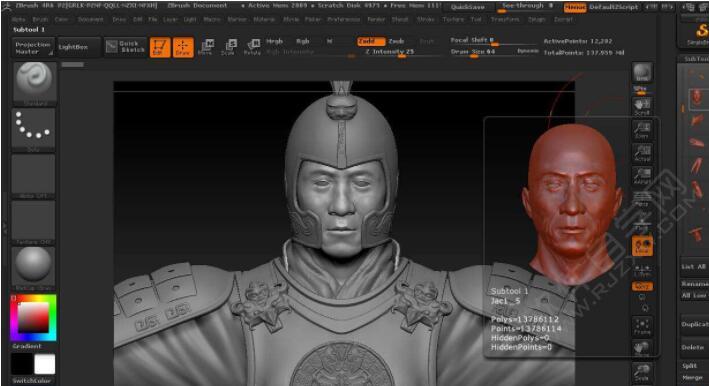Activate the Scale transform icon
This screenshot has height=386, width=709.
[229, 47]
